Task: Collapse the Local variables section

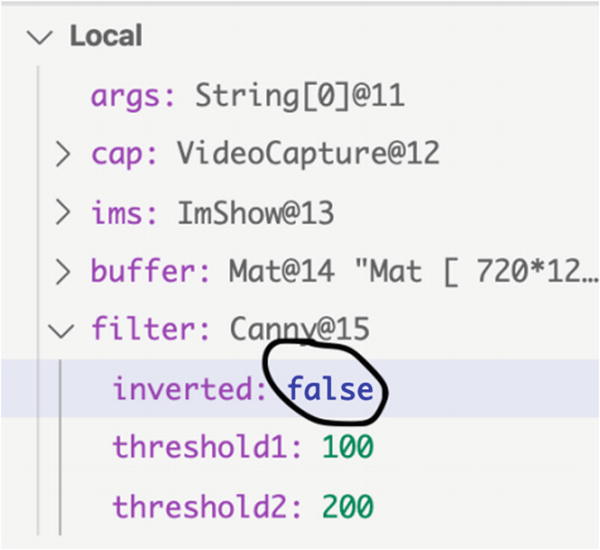Action: click(40, 38)
